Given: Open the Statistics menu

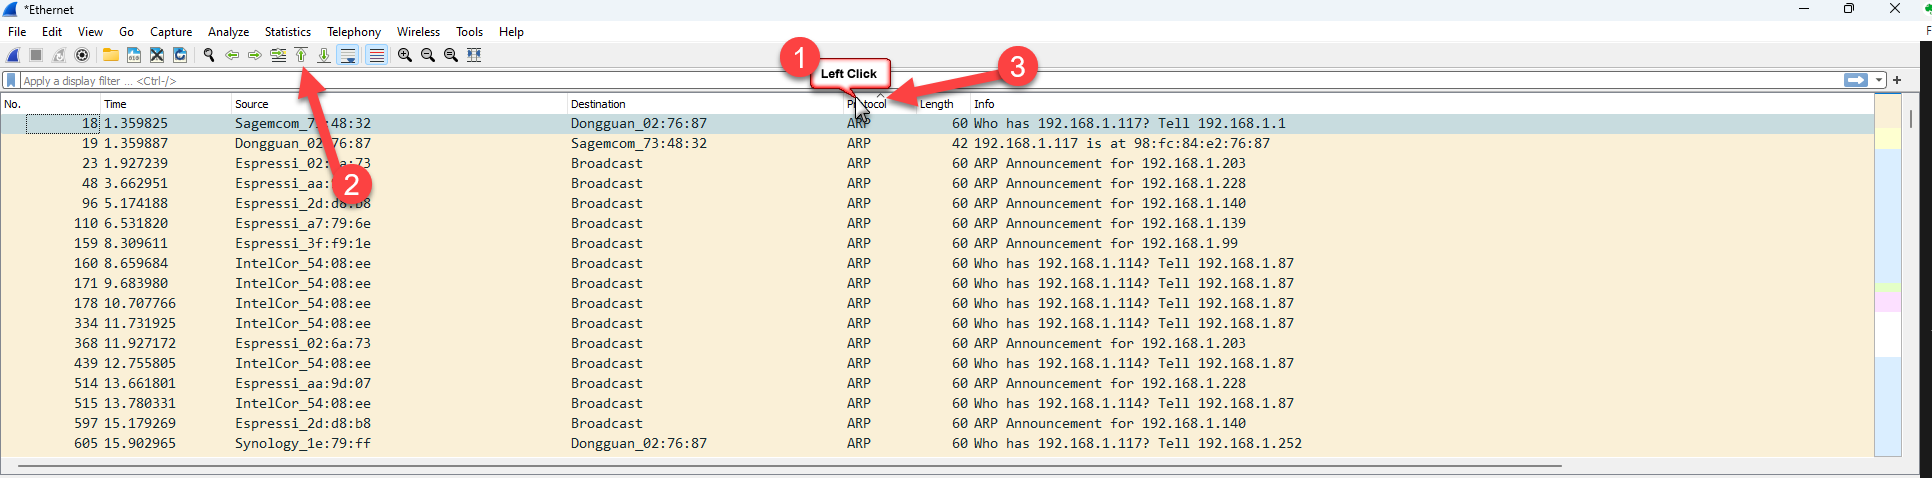Looking at the screenshot, I should click(x=287, y=32).
